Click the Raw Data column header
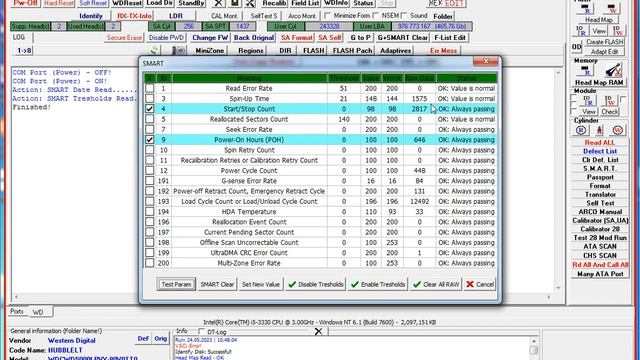 [x=420, y=78]
